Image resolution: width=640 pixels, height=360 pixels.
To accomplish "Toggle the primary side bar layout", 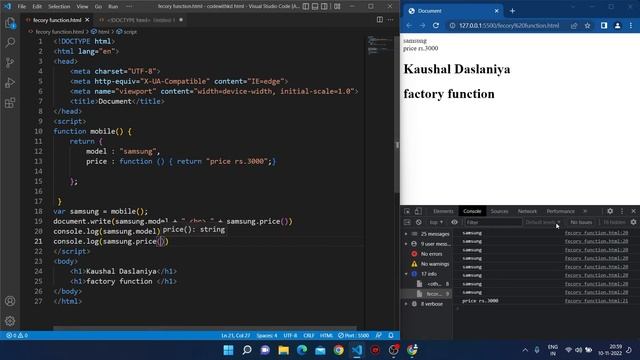I will point(306,7).
